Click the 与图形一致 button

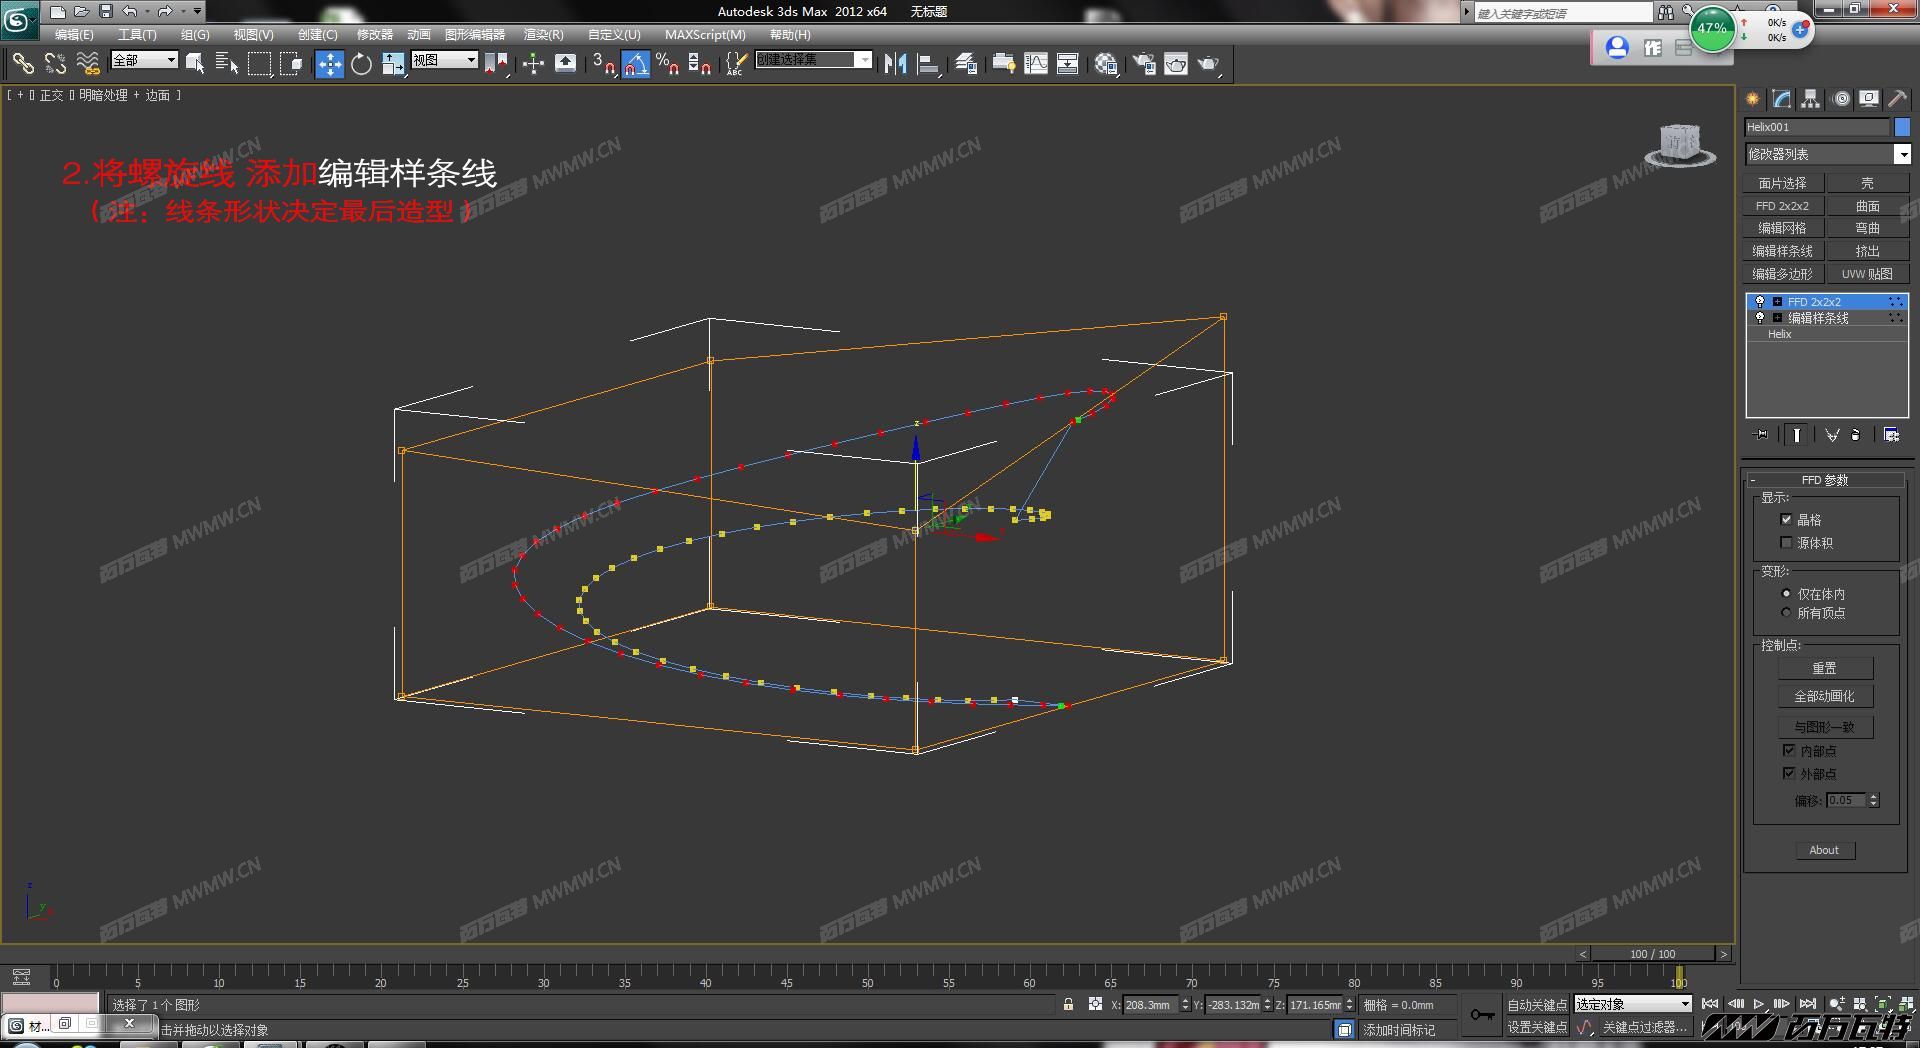(1825, 727)
